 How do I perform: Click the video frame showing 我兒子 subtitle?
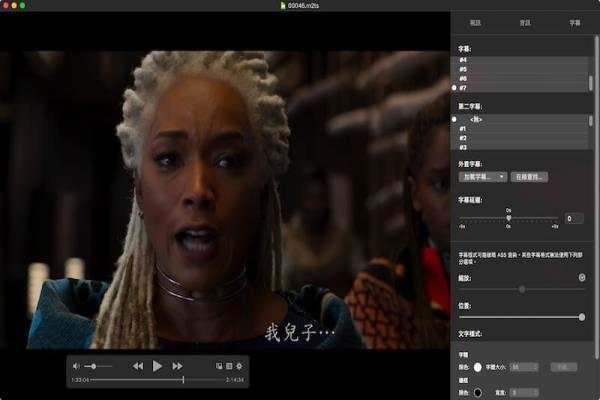(225, 199)
